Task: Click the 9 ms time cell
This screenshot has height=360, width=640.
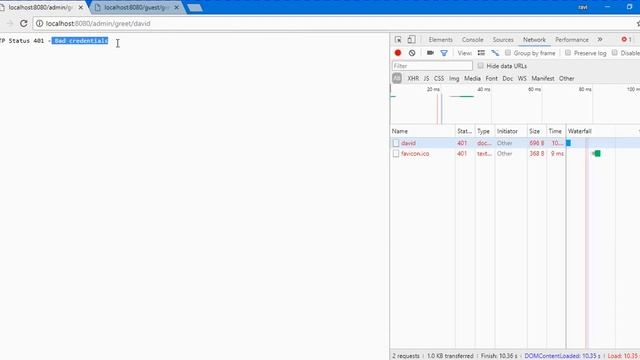Action: 557,153
